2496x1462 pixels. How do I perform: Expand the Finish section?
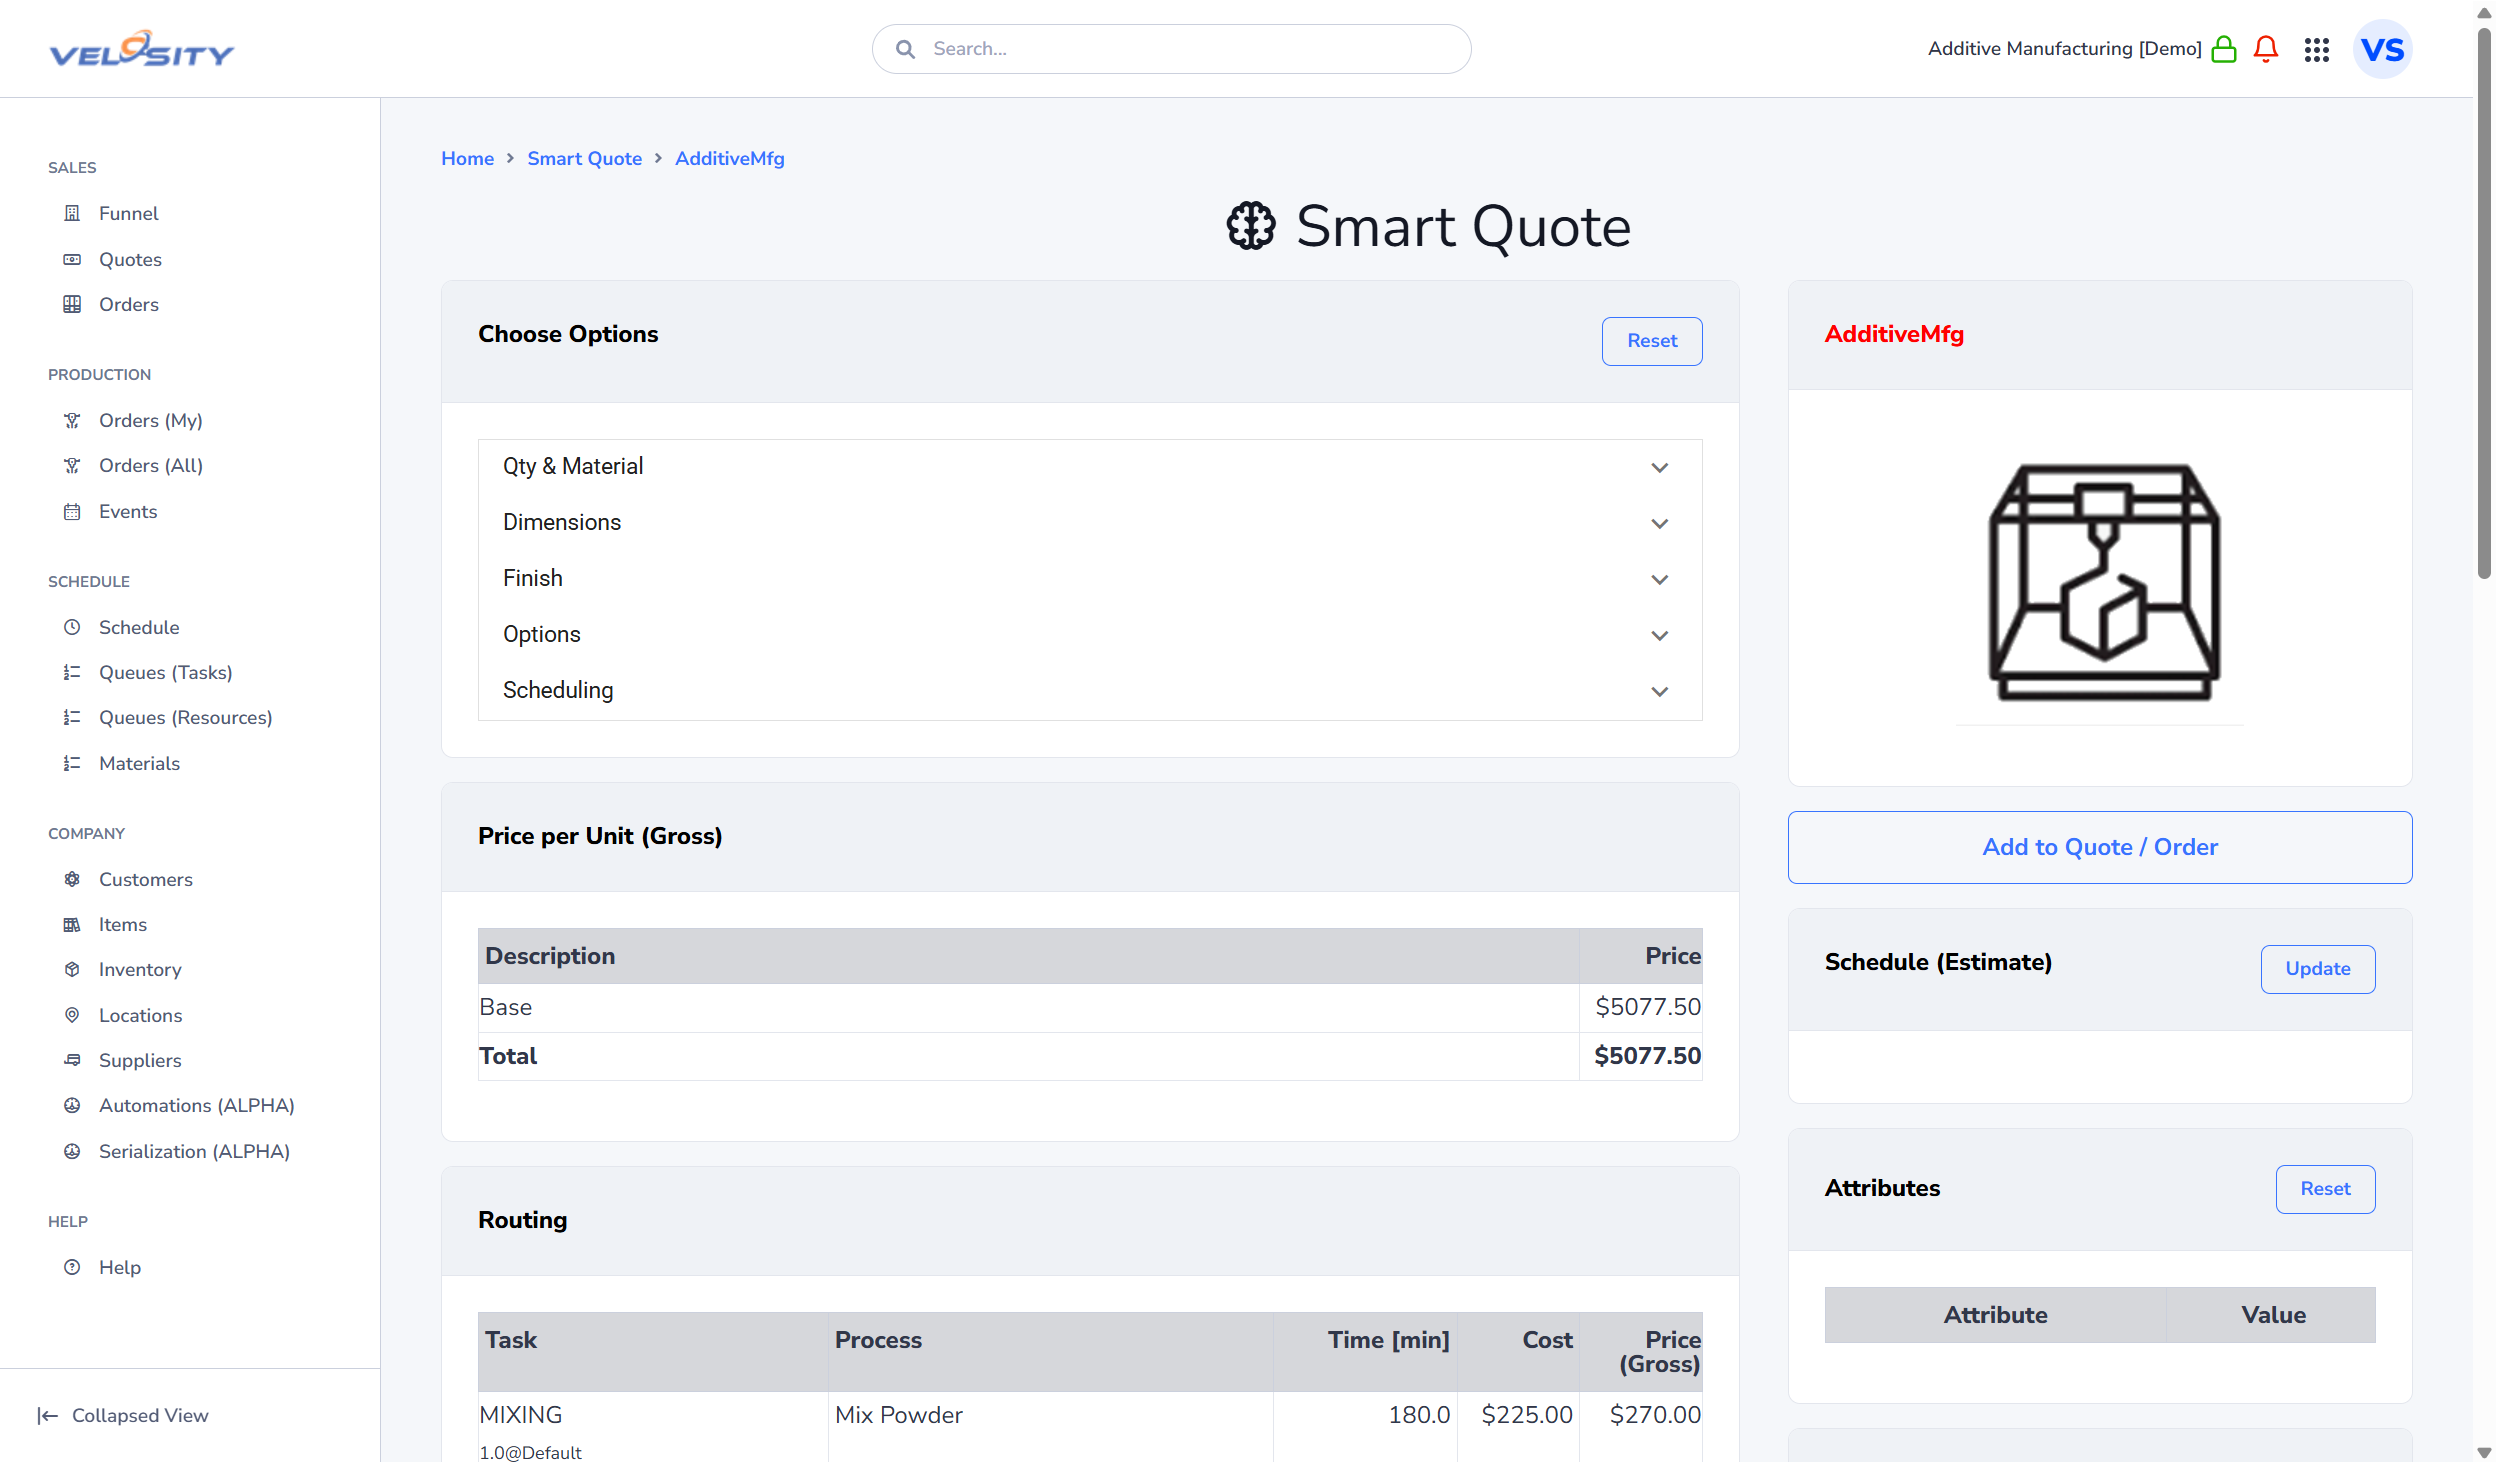[x=1090, y=579]
